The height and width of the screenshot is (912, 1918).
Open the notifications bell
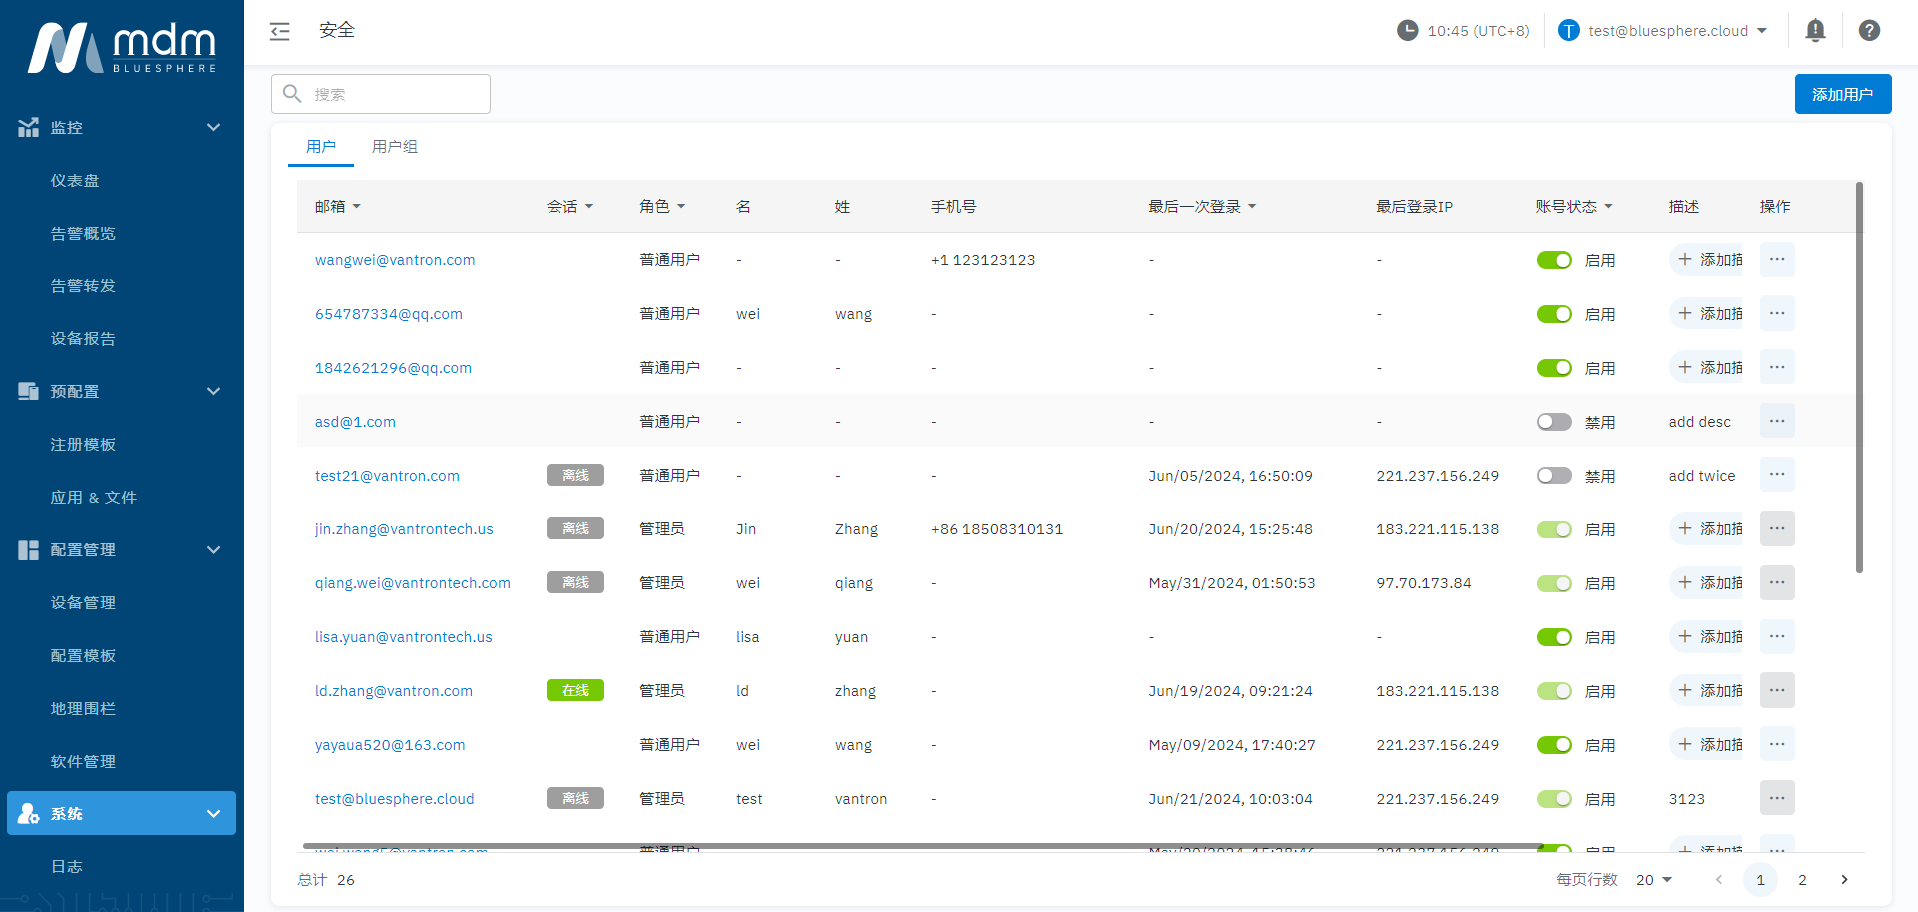1815,31
